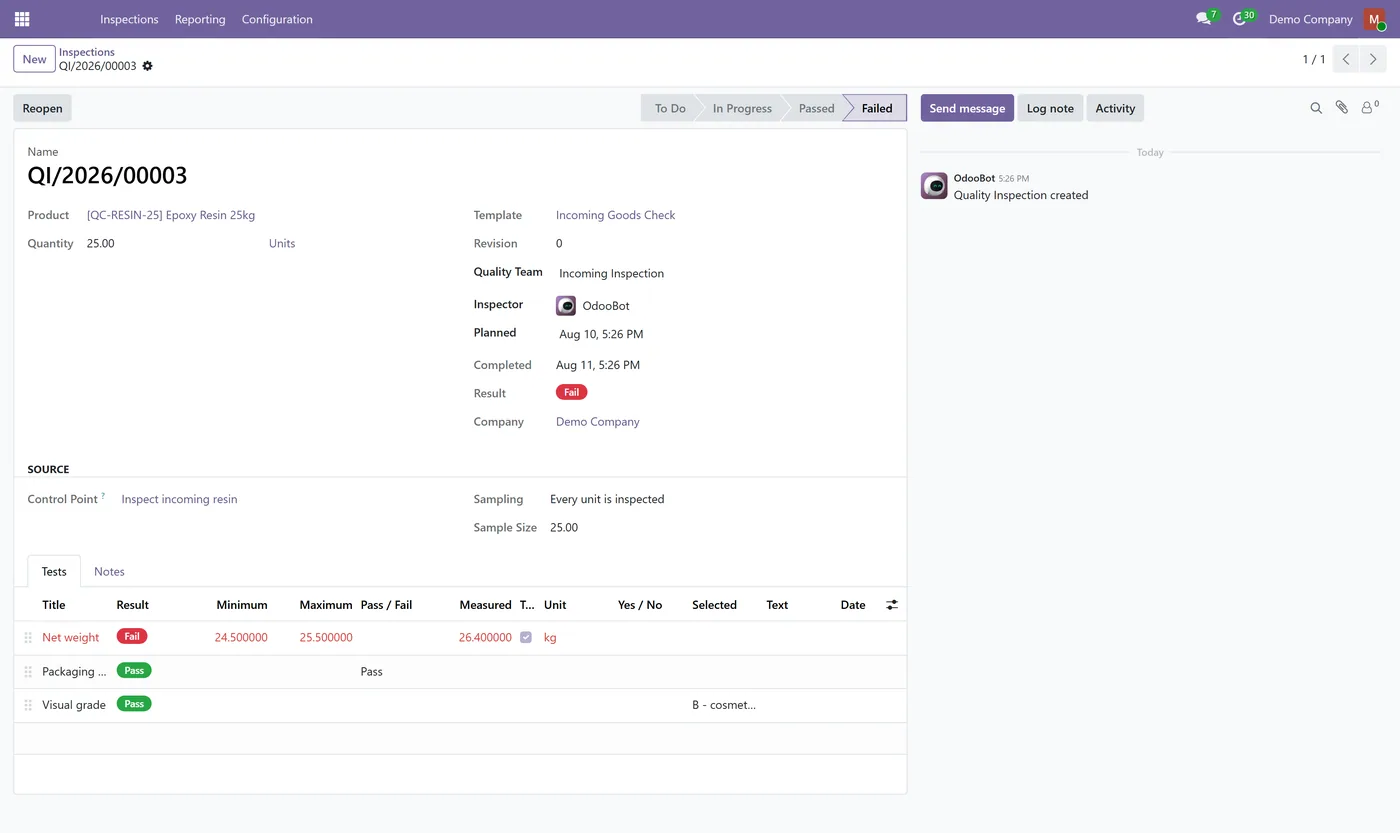Open the user avatar menu
1400x833 pixels.
coord(1374,19)
